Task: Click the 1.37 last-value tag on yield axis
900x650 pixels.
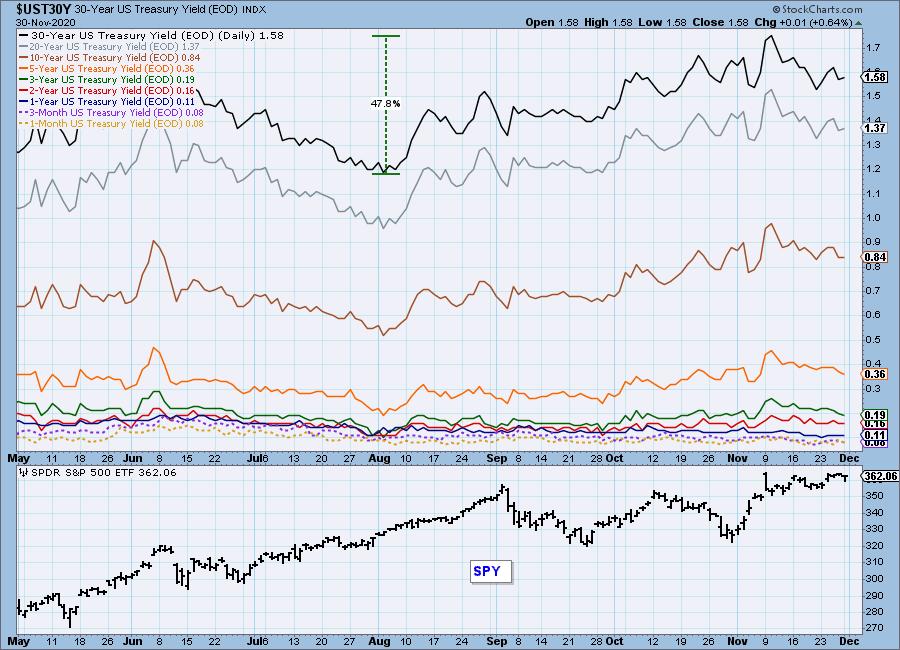Action: [x=875, y=128]
